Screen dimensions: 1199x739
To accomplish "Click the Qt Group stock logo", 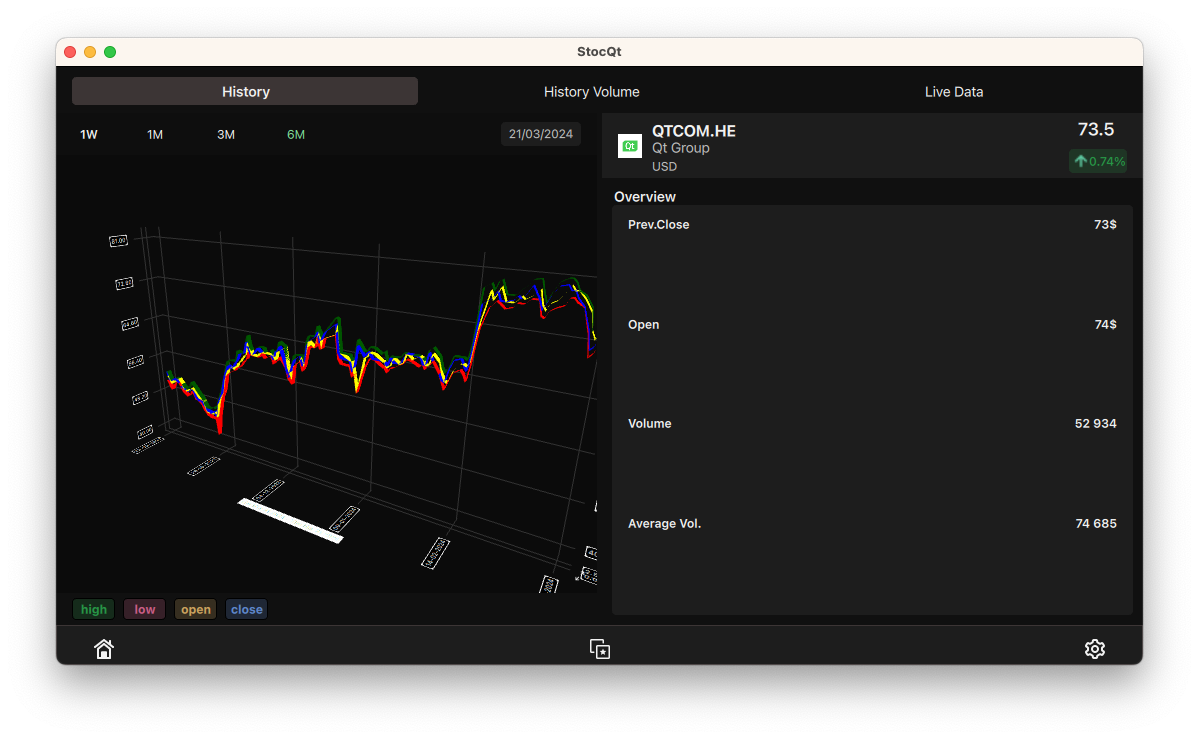I will tap(630, 146).
